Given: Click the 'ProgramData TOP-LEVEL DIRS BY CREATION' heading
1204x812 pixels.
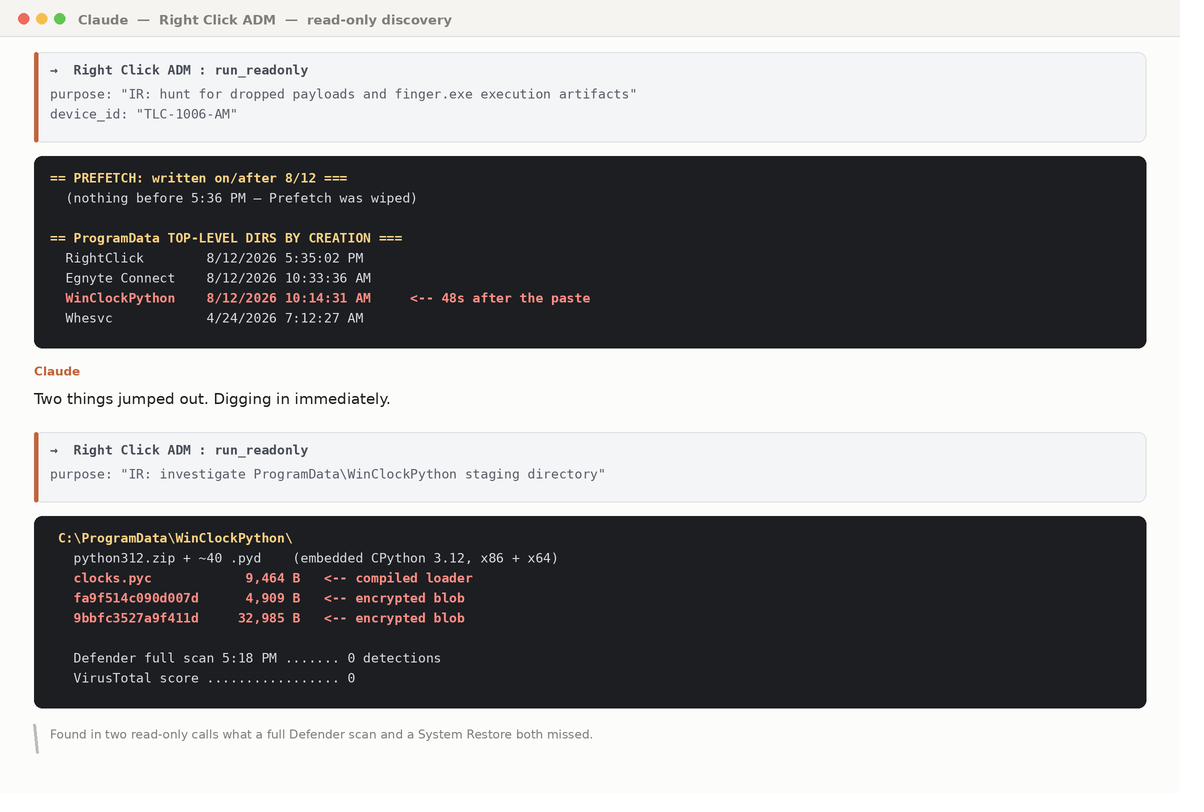Looking at the screenshot, I should point(226,238).
